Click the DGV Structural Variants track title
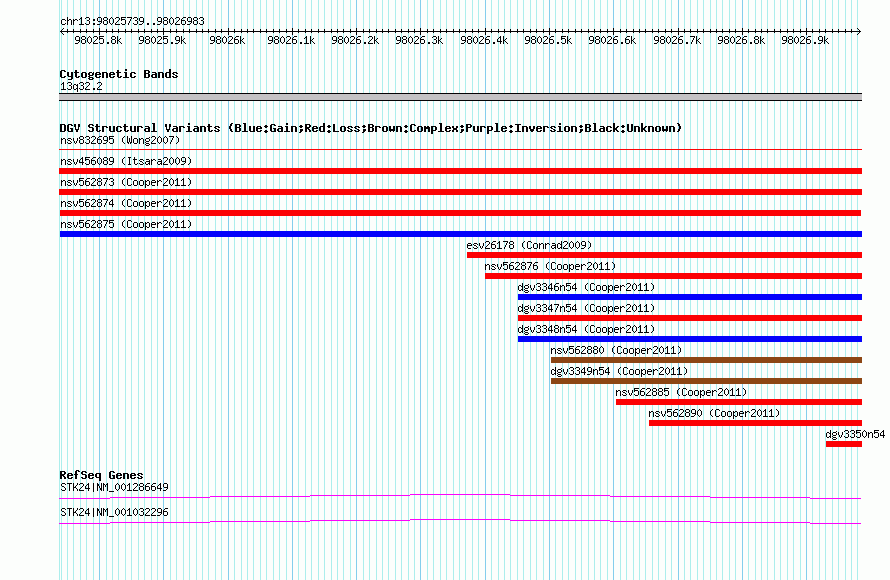The width and height of the screenshot is (890, 580). pyautogui.click(x=370, y=128)
